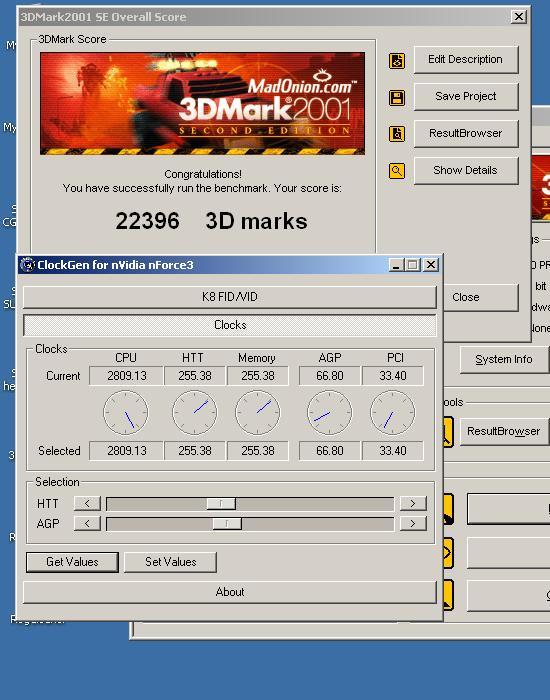Click the ClockGen title bar app icon
The height and width of the screenshot is (700, 550).
[28, 265]
